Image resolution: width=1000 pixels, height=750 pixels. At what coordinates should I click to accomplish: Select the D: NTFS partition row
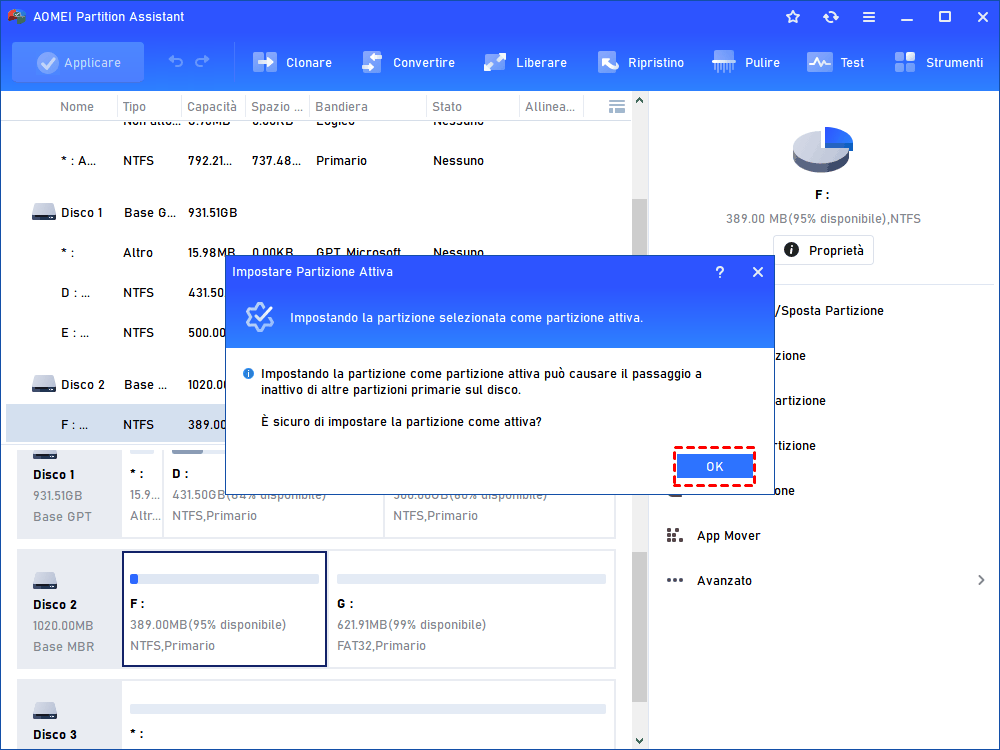(x=116, y=293)
